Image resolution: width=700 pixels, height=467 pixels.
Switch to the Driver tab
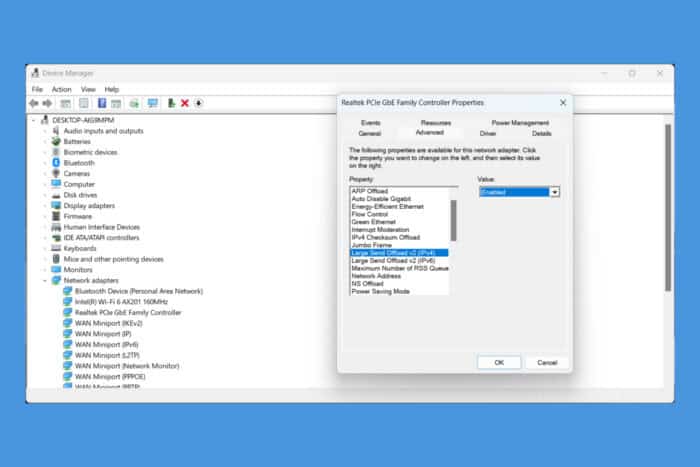click(x=488, y=133)
